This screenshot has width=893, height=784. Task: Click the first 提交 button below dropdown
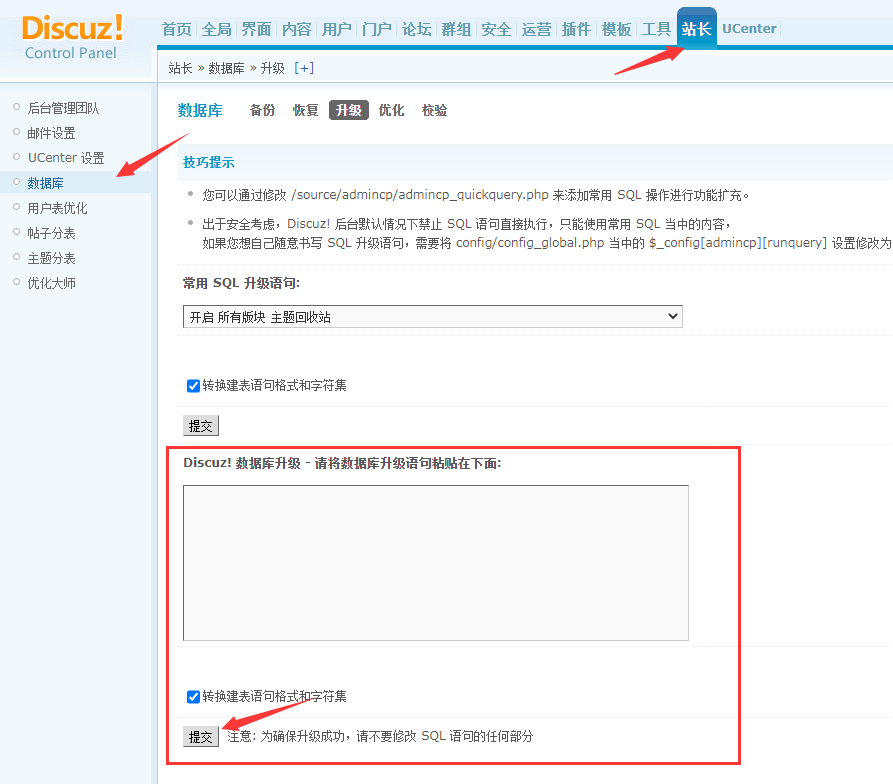click(x=200, y=426)
